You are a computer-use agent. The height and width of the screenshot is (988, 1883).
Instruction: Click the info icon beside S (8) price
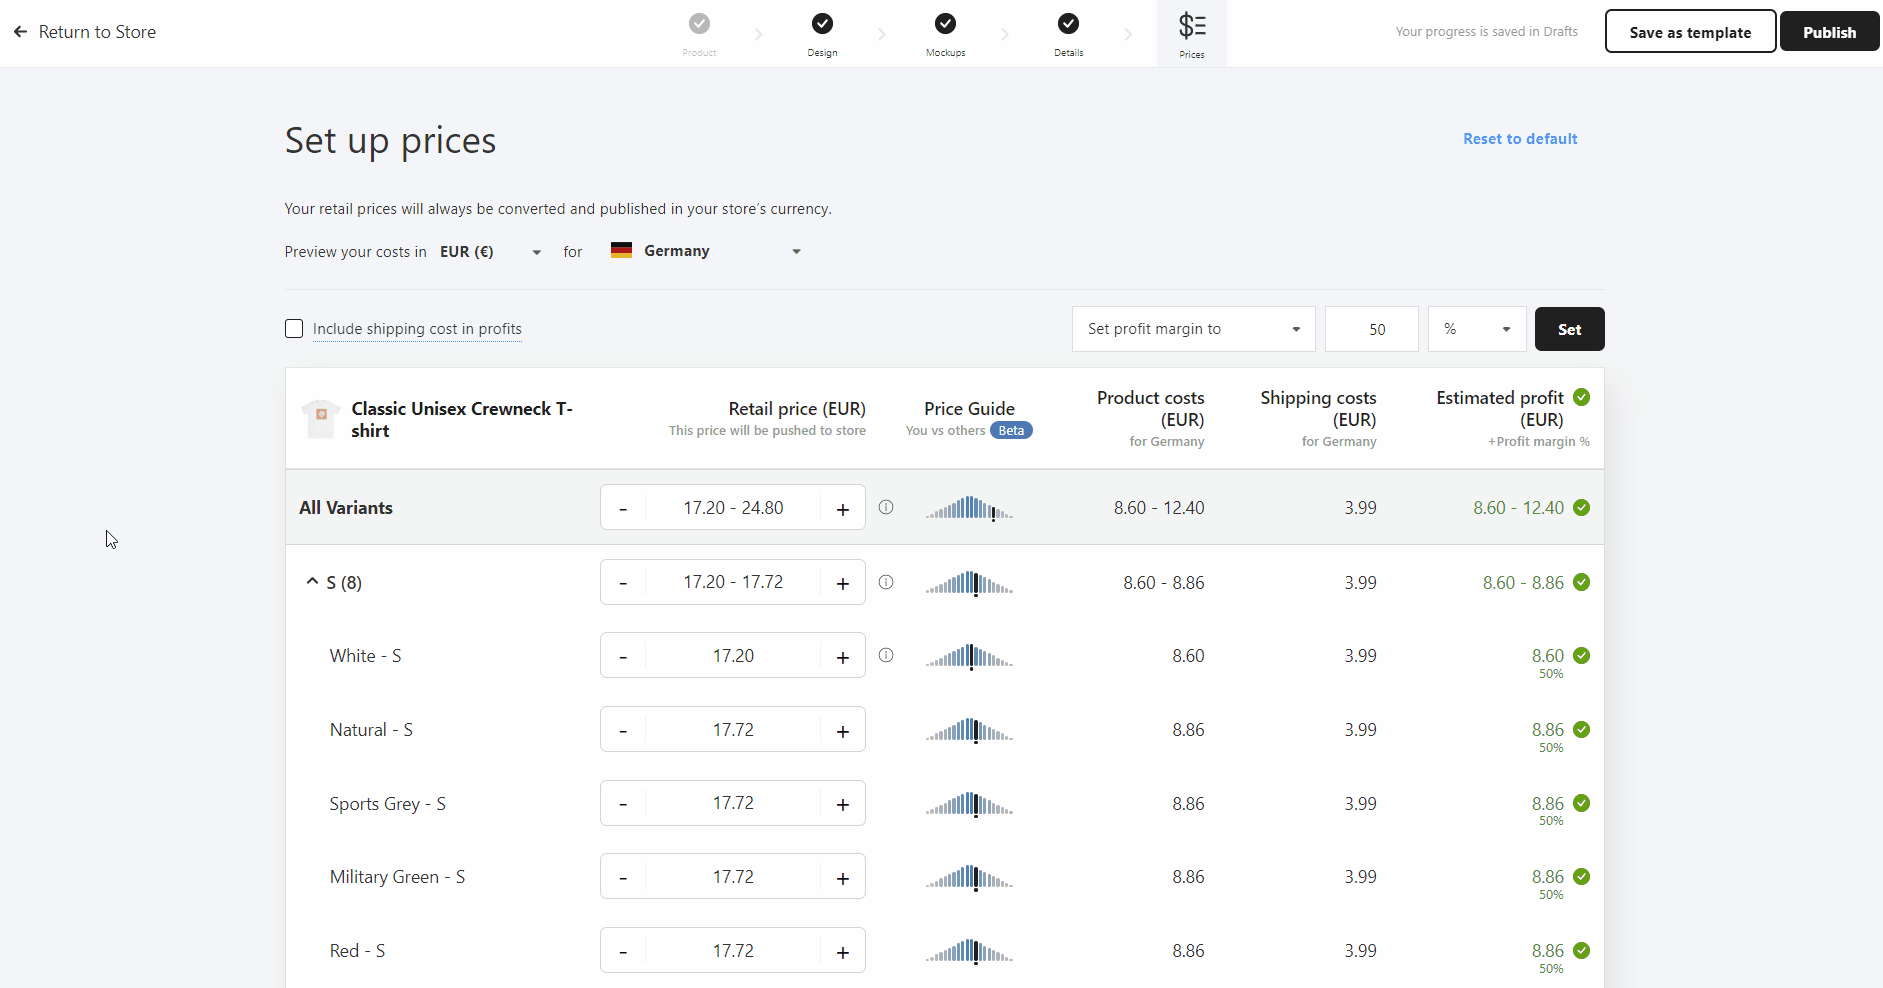pos(886,582)
